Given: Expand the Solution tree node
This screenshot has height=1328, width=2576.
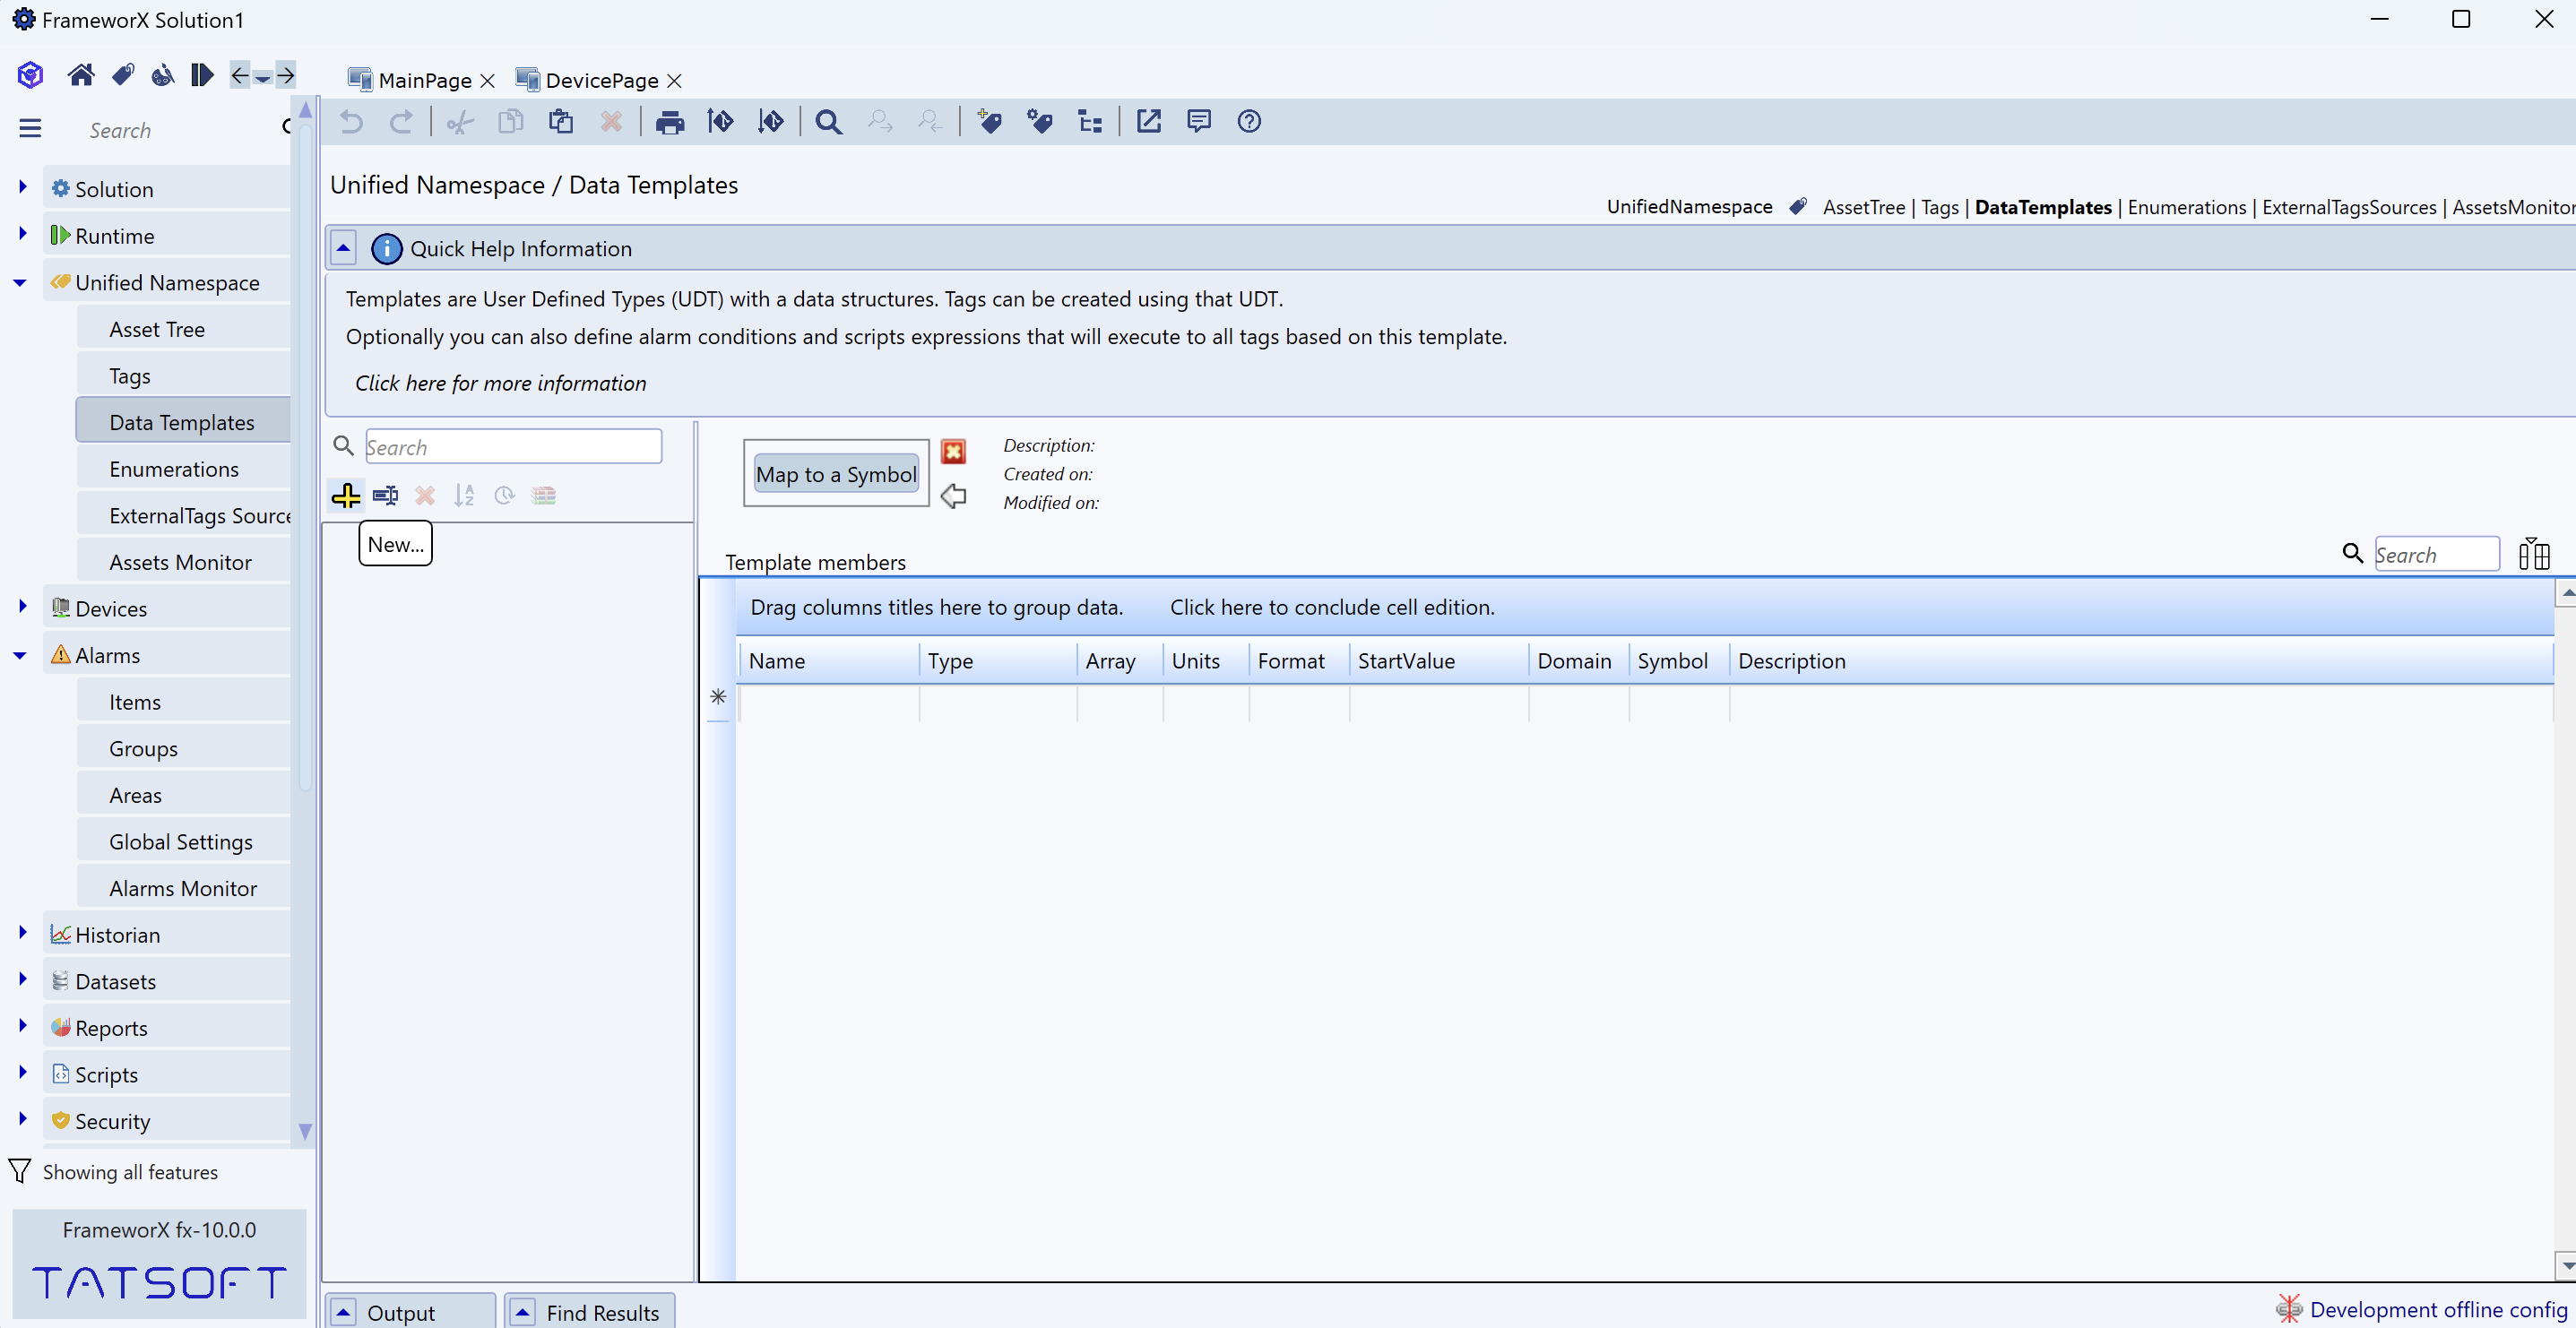Looking at the screenshot, I should pos(22,187).
